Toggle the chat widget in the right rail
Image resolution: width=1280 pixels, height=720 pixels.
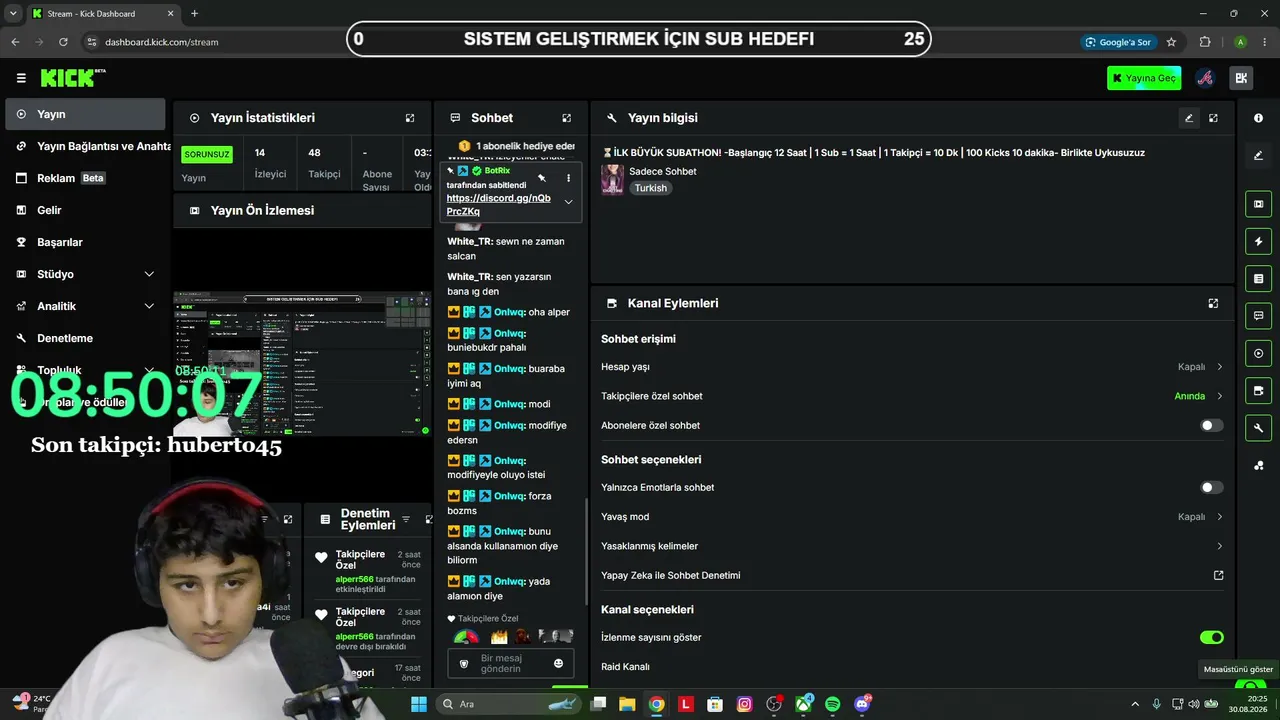click(1258, 316)
